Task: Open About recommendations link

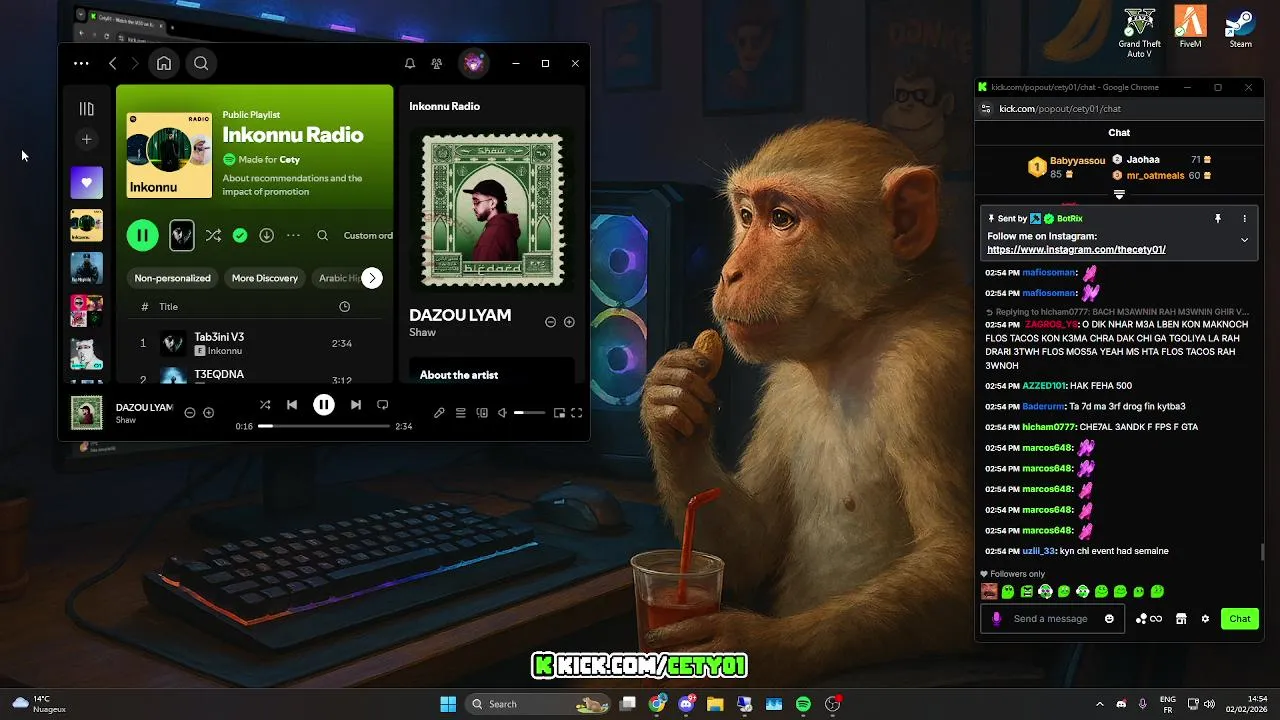Action: [x=292, y=184]
